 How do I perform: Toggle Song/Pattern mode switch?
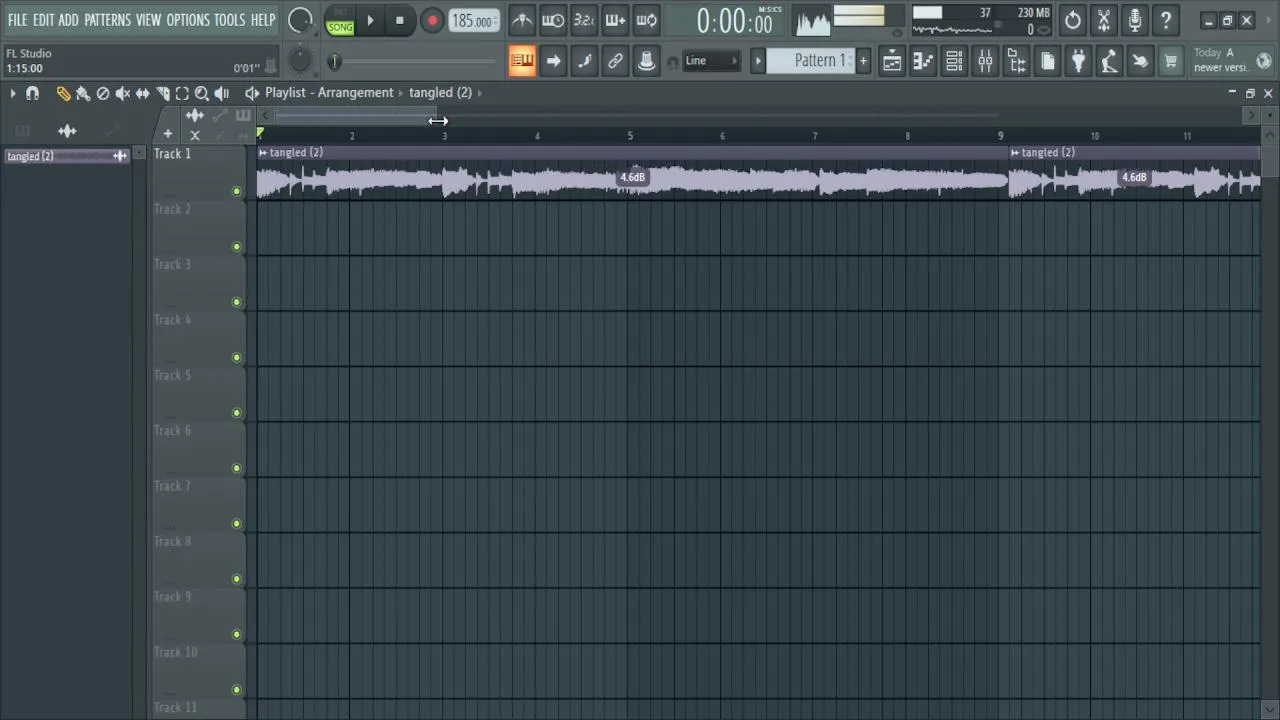340,20
